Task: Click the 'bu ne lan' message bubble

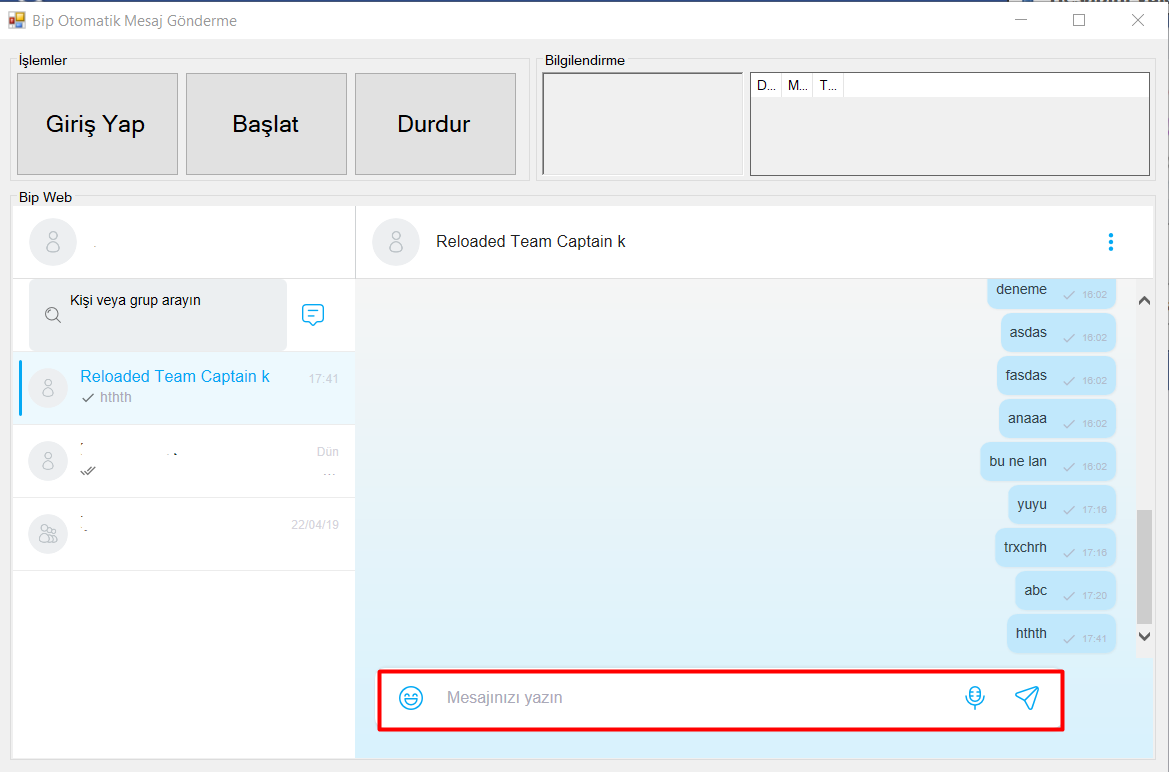Action: [x=1047, y=462]
